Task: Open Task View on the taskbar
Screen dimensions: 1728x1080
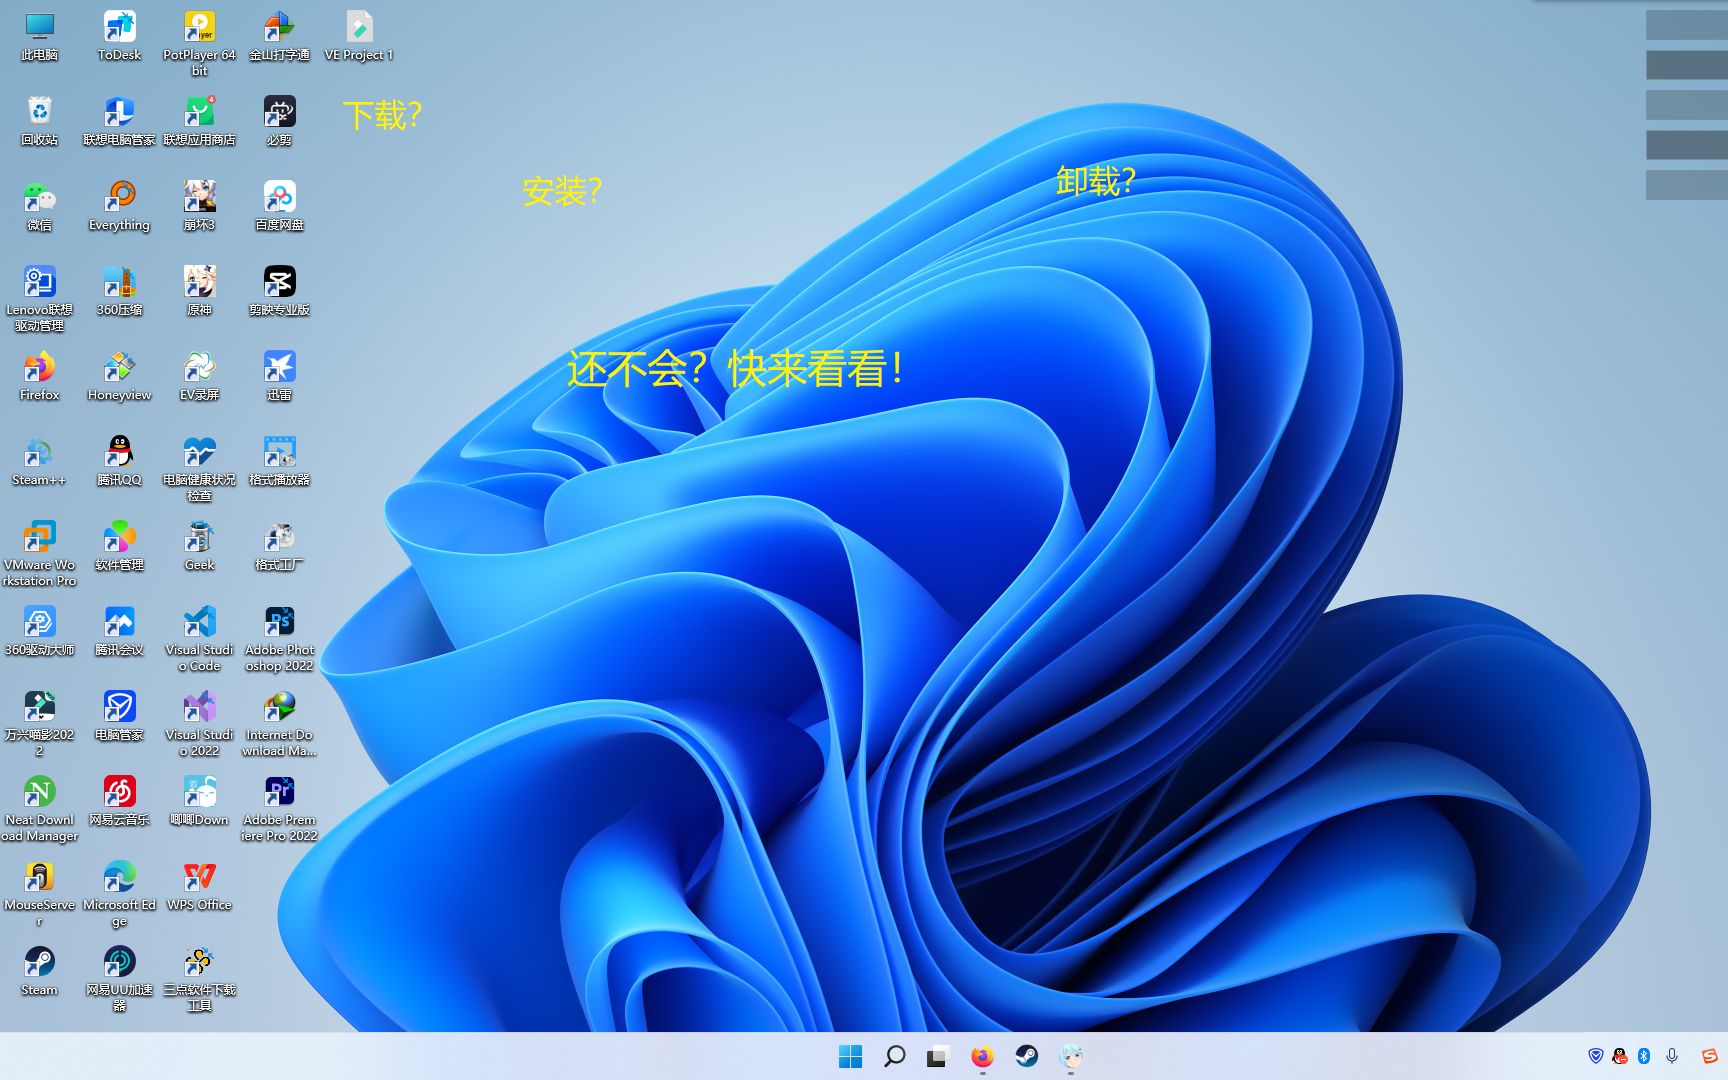Action: (x=936, y=1055)
